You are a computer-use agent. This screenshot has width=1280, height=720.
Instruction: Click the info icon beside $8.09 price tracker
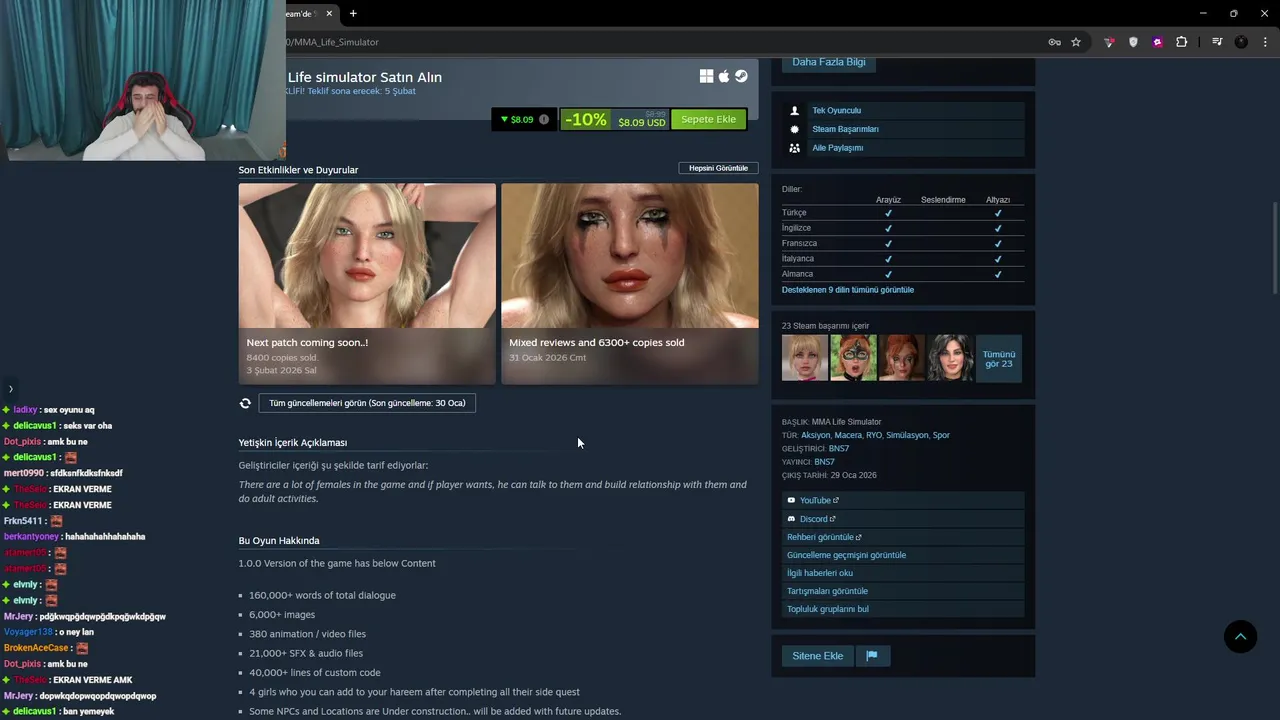pos(544,119)
